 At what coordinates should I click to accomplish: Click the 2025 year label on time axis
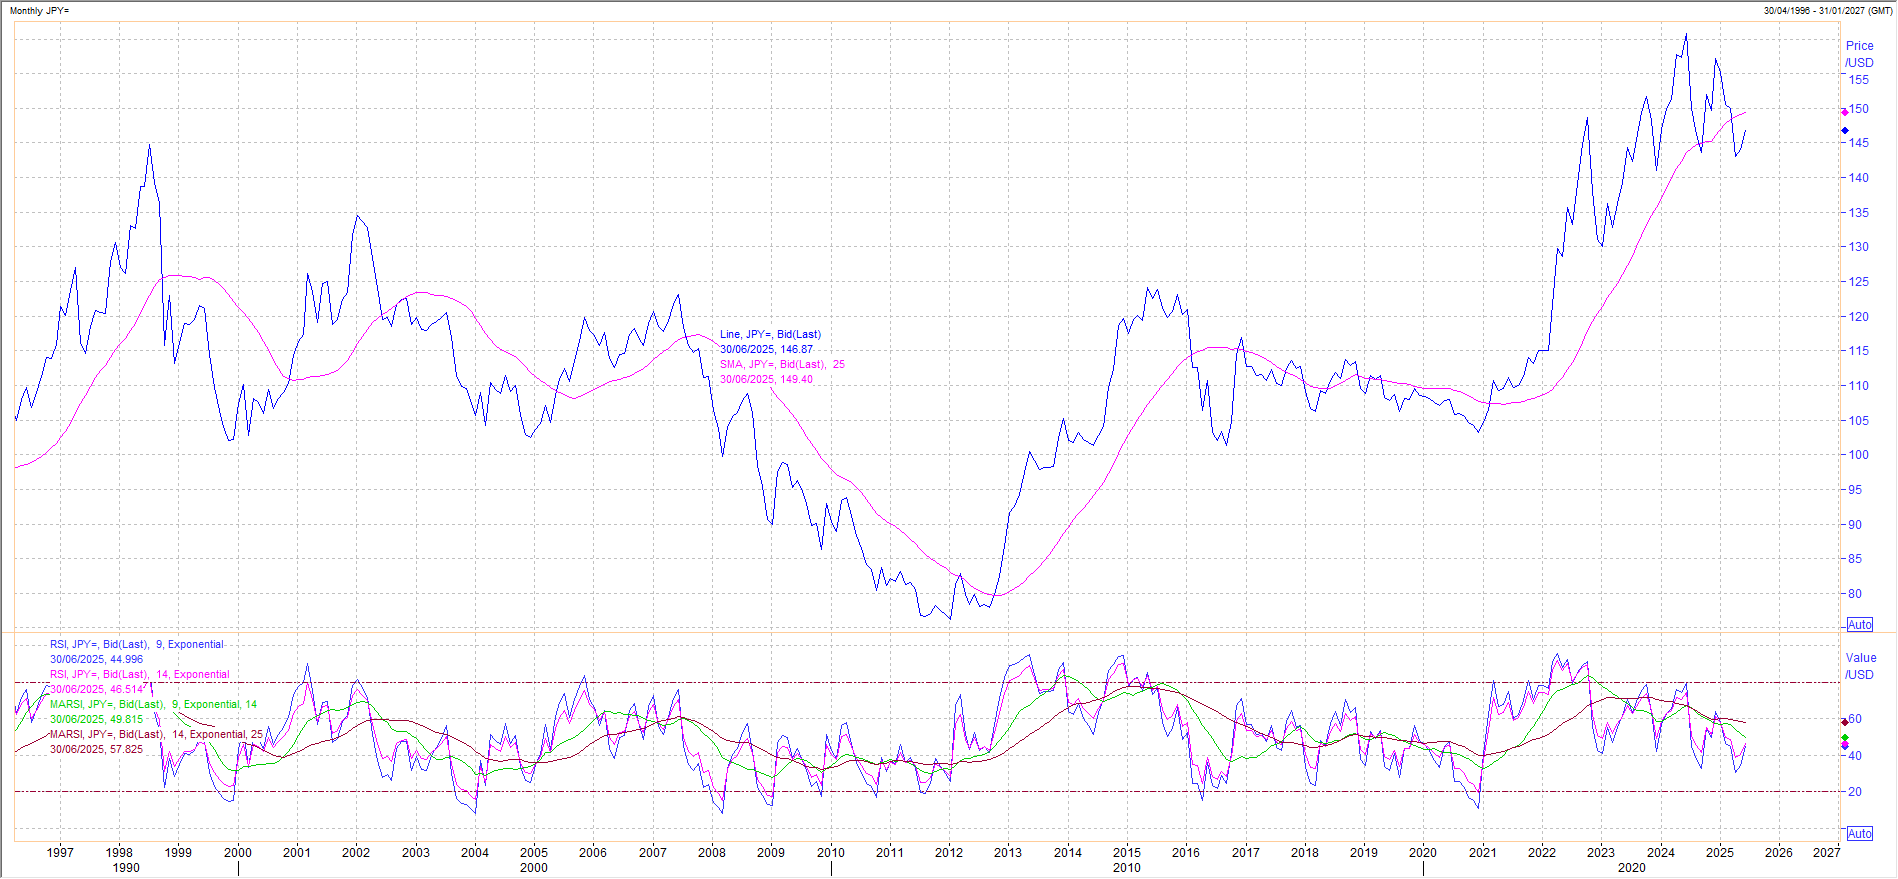[1720, 853]
